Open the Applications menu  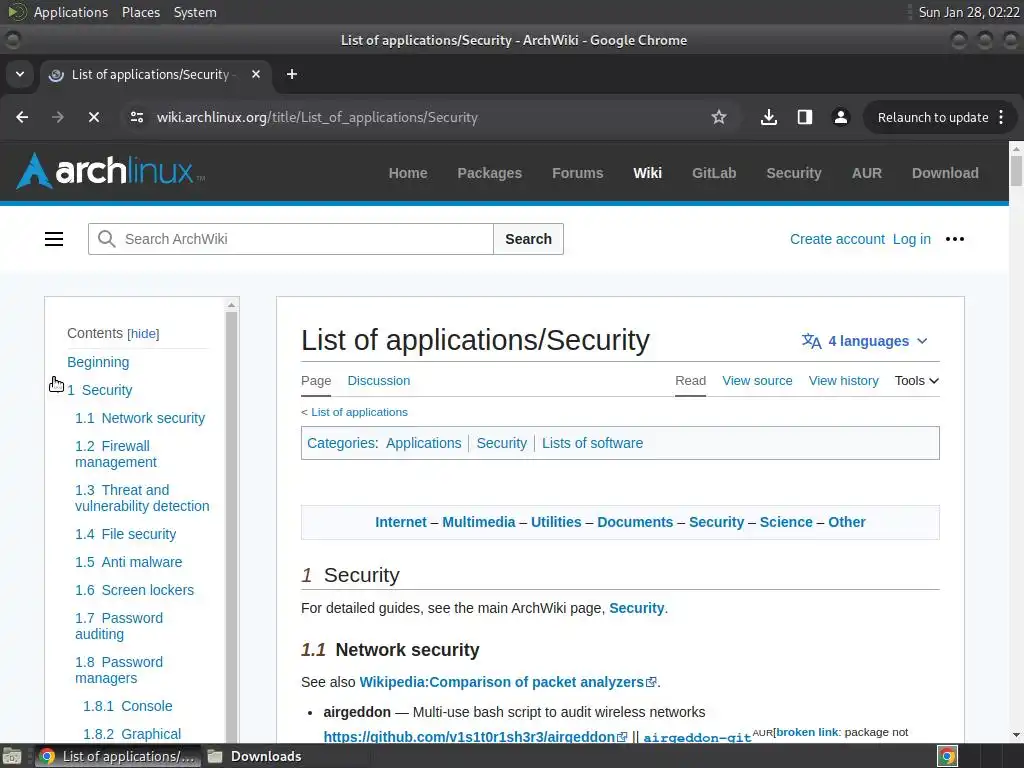tap(71, 12)
